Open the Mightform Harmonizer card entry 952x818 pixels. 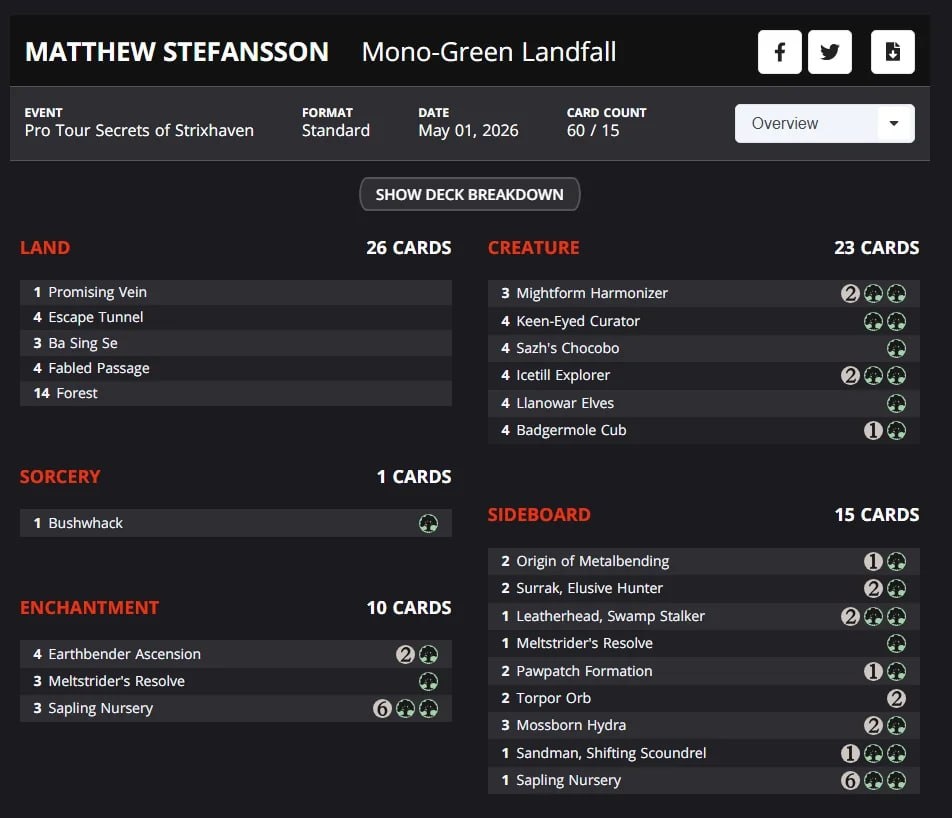[x=704, y=293]
